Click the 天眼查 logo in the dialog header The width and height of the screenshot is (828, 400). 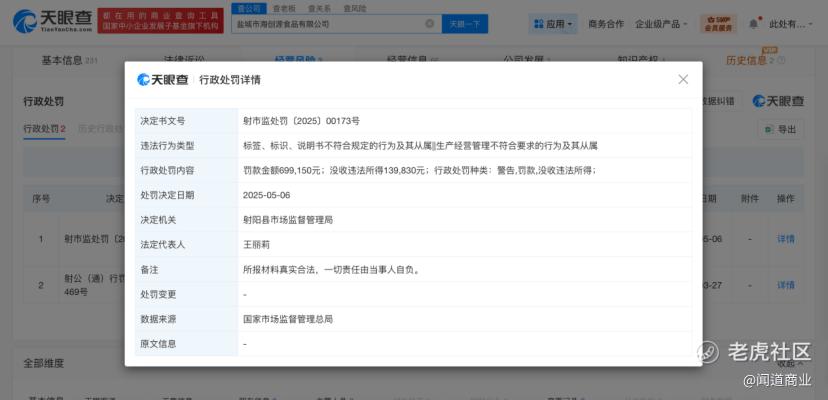(x=163, y=80)
